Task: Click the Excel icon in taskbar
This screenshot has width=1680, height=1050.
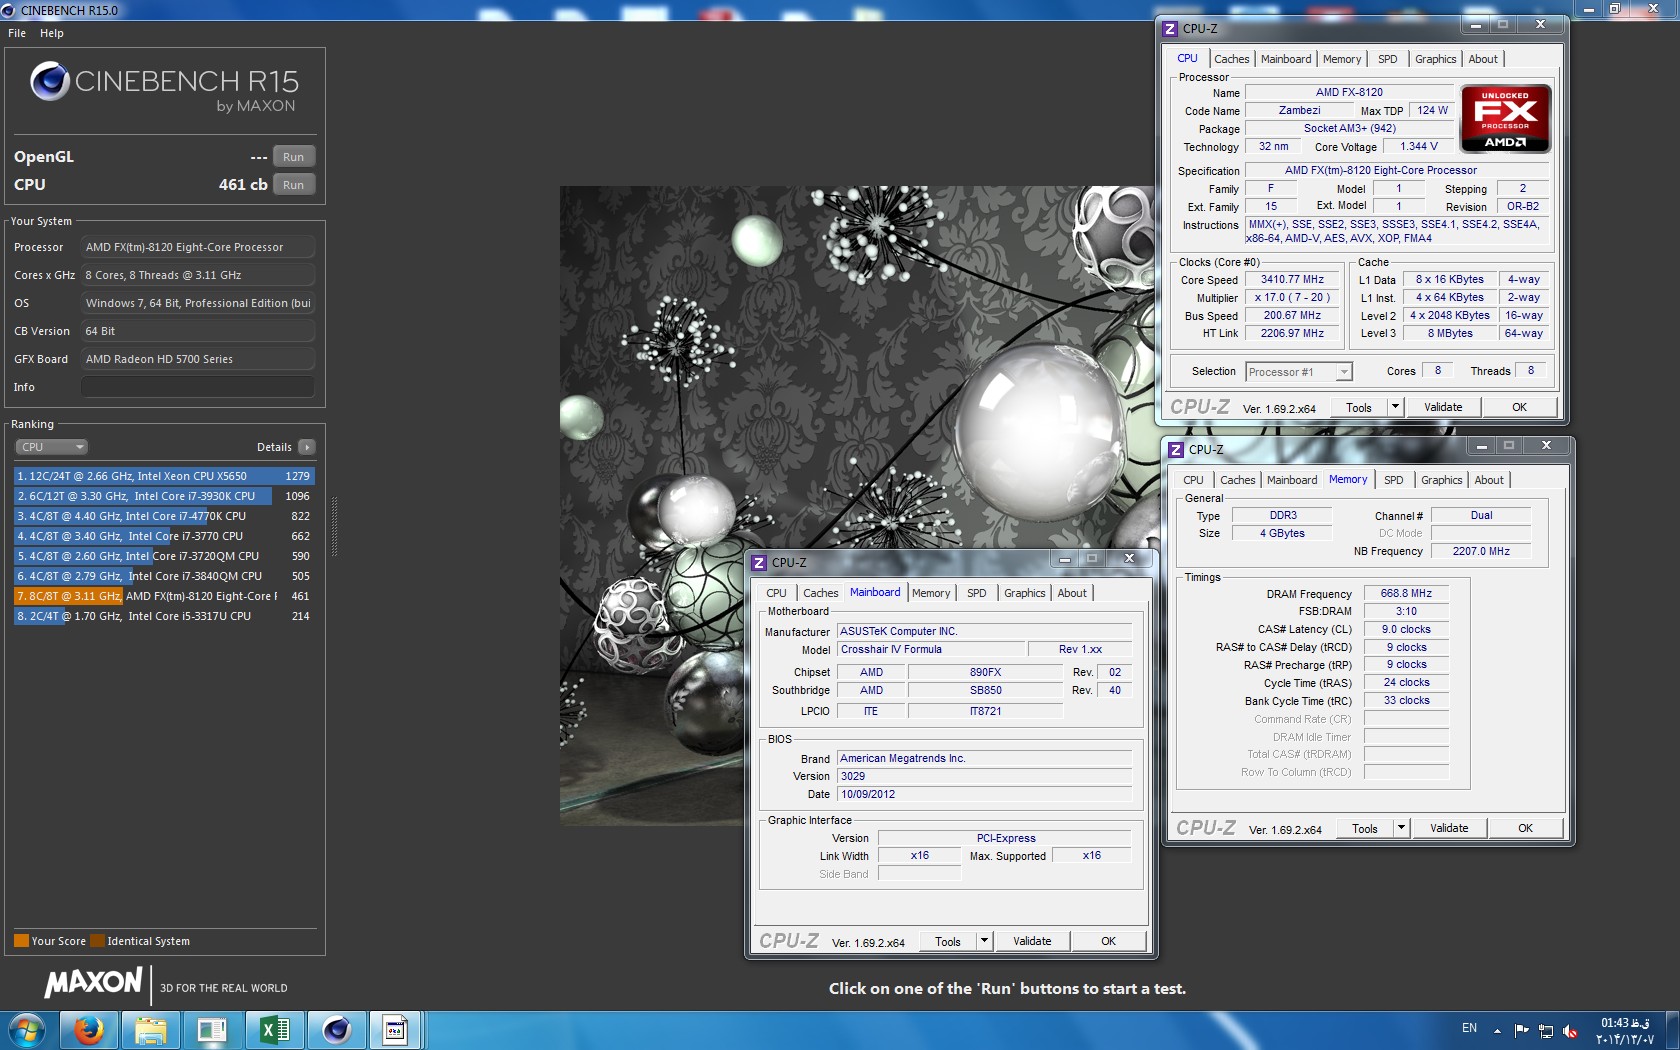Action: pyautogui.click(x=274, y=1030)
